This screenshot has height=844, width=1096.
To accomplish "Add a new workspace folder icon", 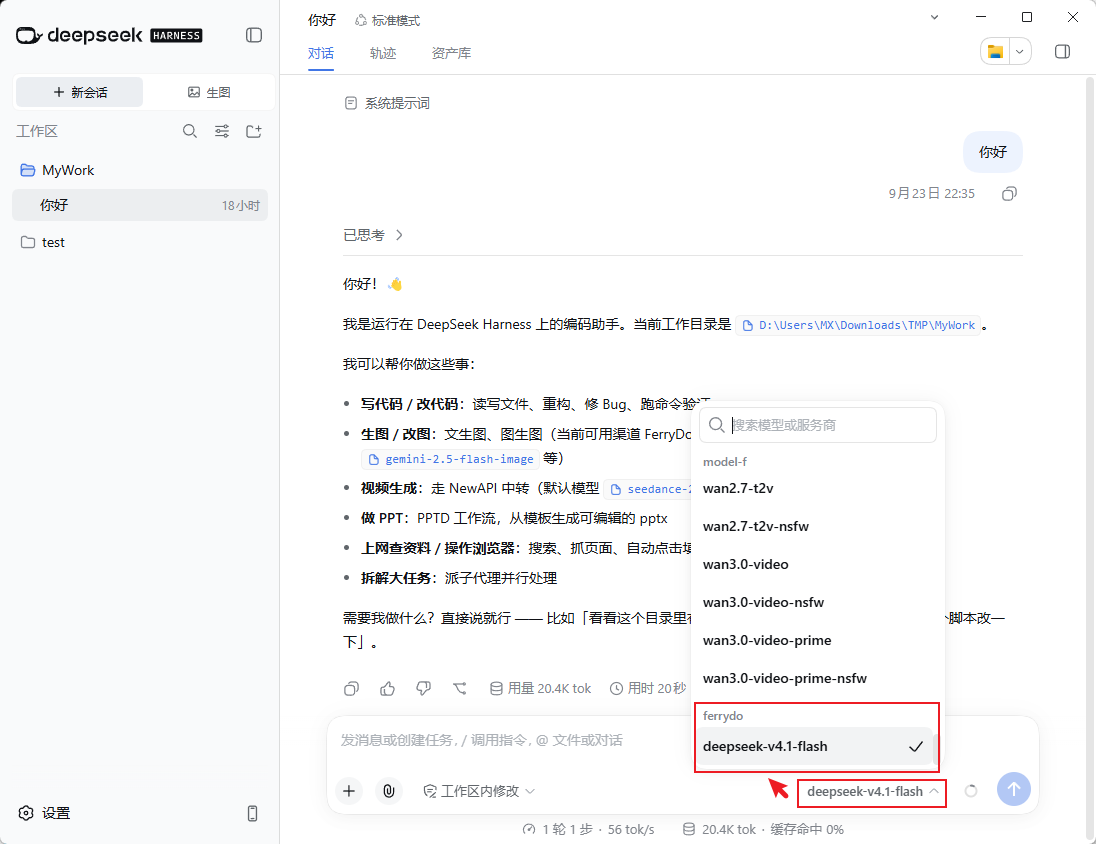I will [254, 131].
